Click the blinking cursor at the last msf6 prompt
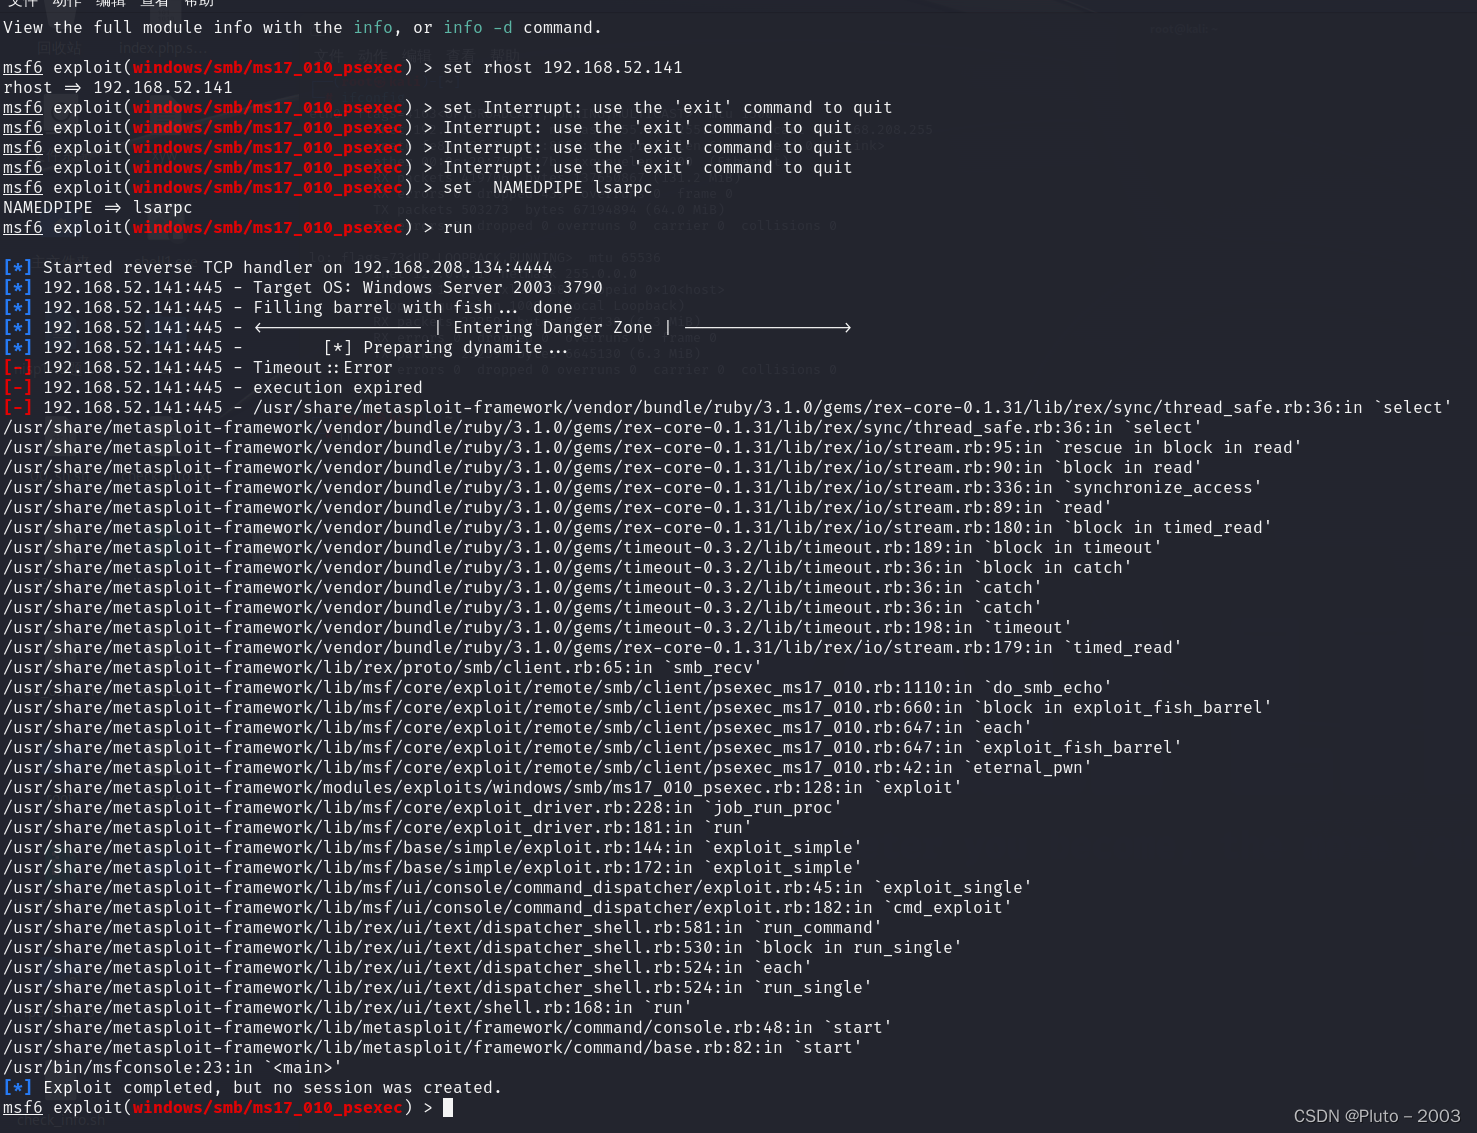Screen dimensions: 1477x1133 click(x=448, y=1107)
